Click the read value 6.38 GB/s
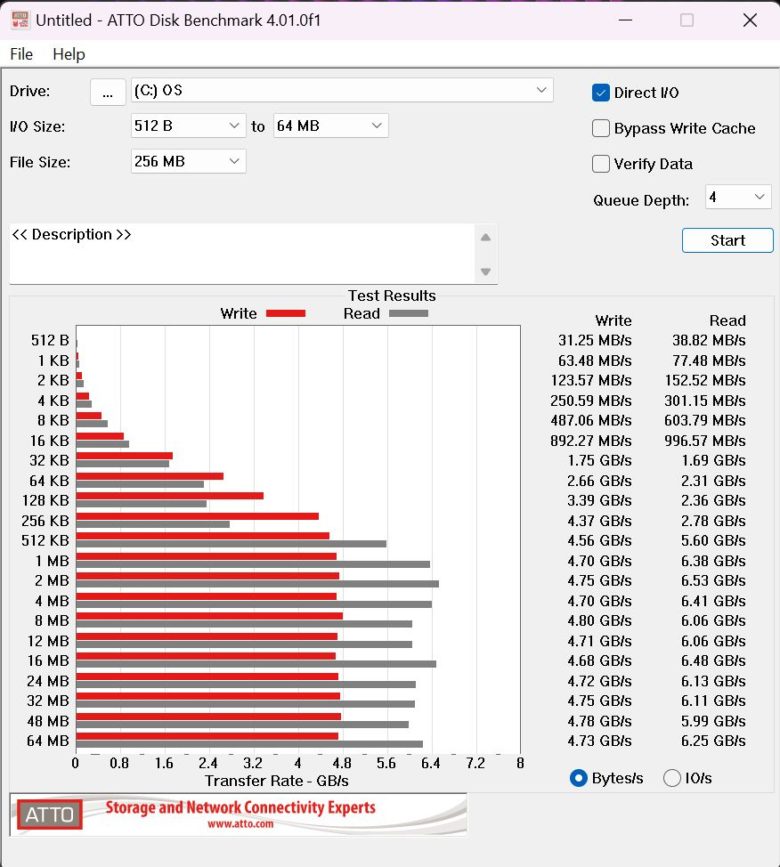This screenshot has width=780, height=867. (x=713, y=561)
